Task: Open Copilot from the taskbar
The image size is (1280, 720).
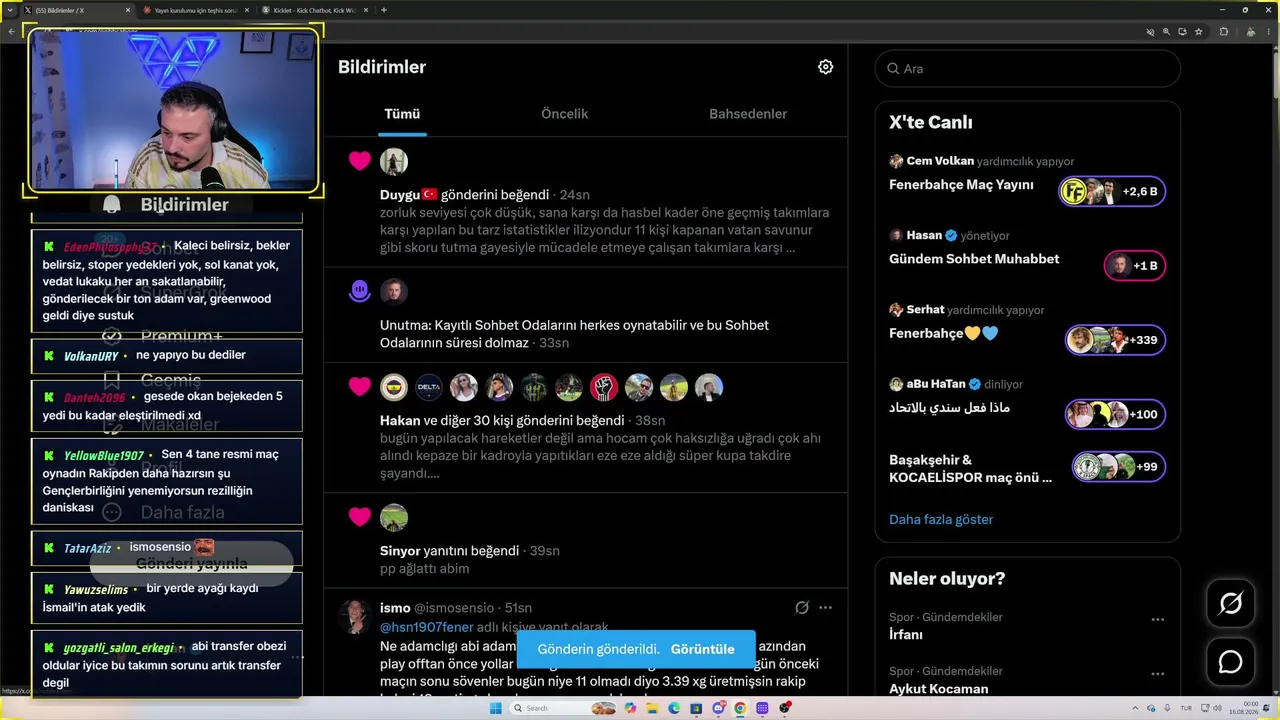Action: click(x=630, y=708)
